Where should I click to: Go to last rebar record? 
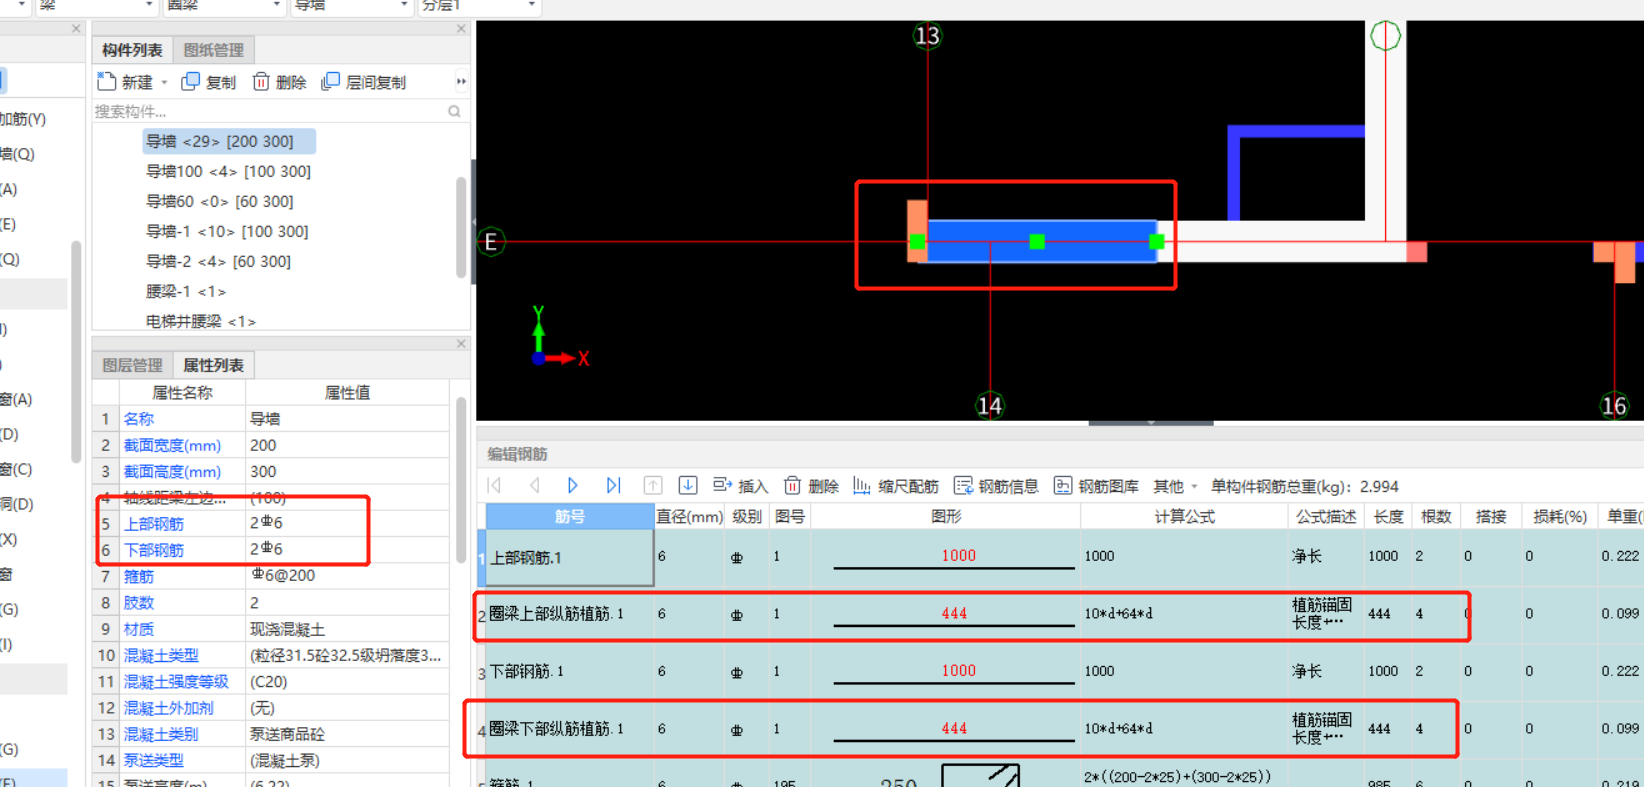pos(613,486)
